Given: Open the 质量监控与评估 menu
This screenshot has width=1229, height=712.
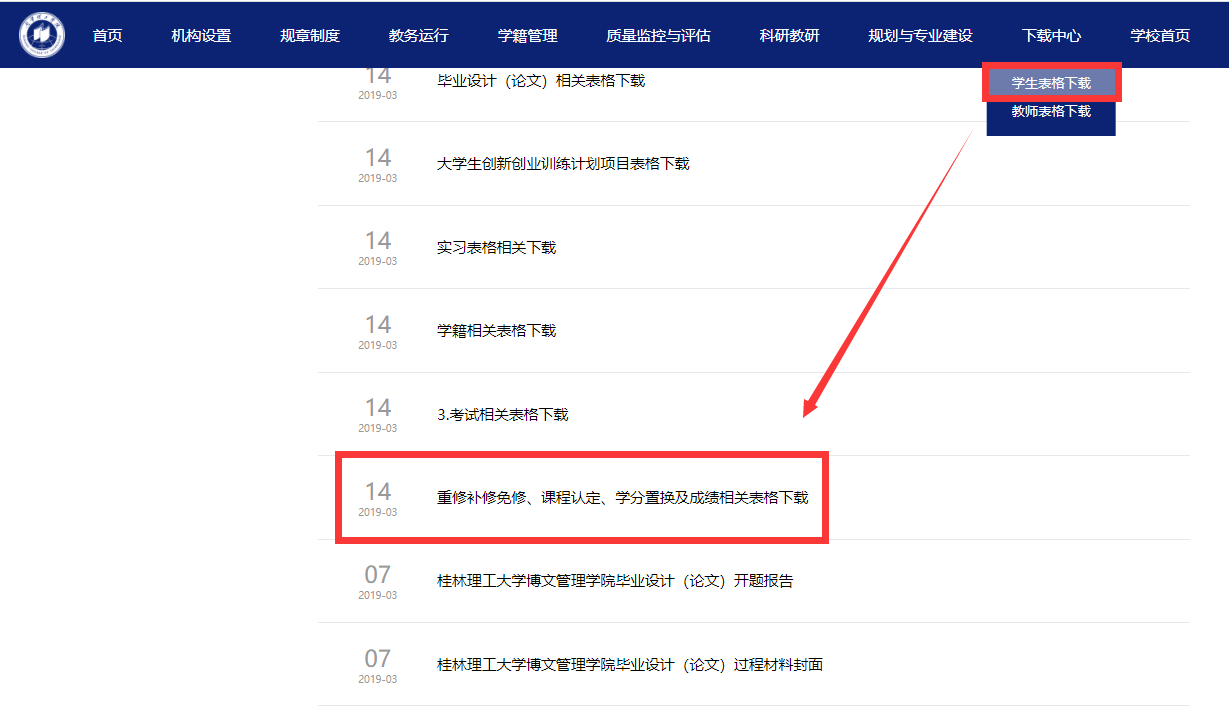Looking at the screenshot, I should point(658,36).
